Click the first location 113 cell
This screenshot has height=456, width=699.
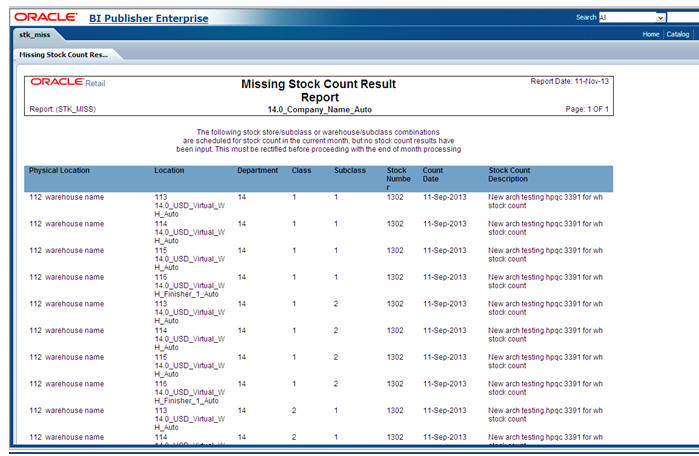click(x=189, y=205)
